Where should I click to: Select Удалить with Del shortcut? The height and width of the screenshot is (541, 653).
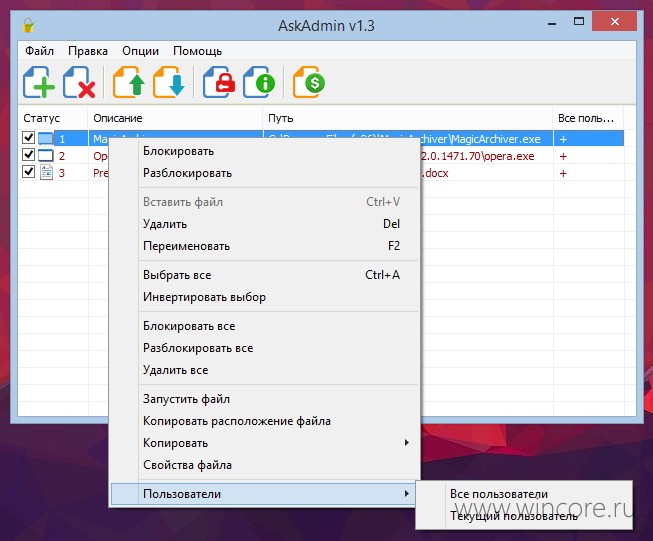coord(265,224)
